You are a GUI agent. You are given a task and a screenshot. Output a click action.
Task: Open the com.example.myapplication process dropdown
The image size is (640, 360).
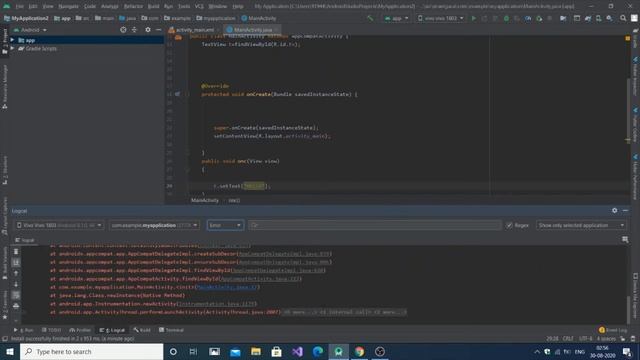click(154, 225)
